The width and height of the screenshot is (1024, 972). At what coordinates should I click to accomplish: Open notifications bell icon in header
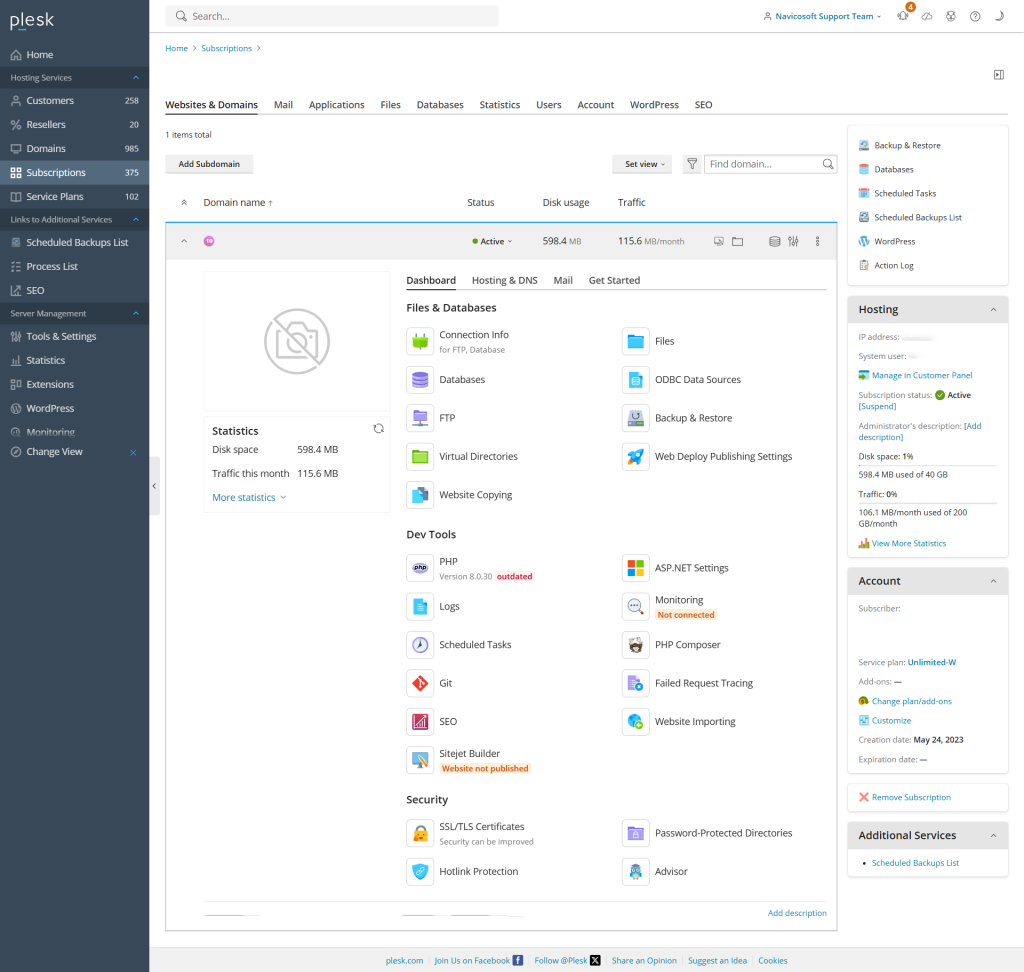903,17
